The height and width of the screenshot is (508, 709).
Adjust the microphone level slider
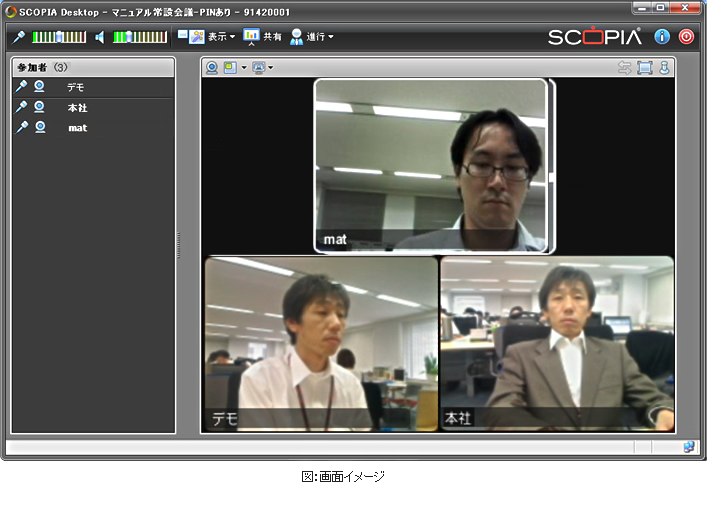click(x=60, y=37)
